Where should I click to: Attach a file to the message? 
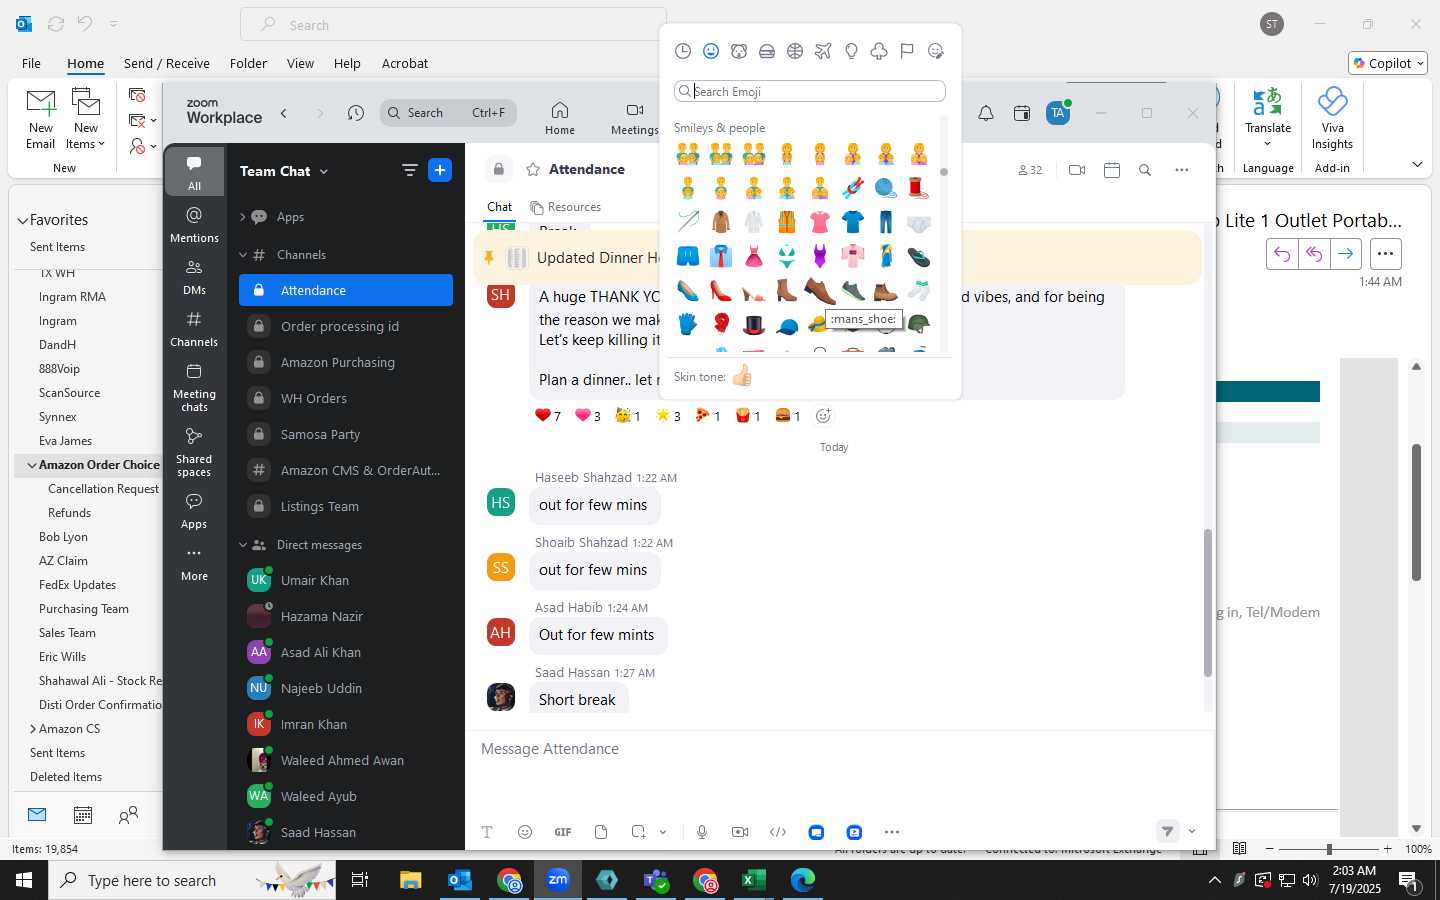601,832
